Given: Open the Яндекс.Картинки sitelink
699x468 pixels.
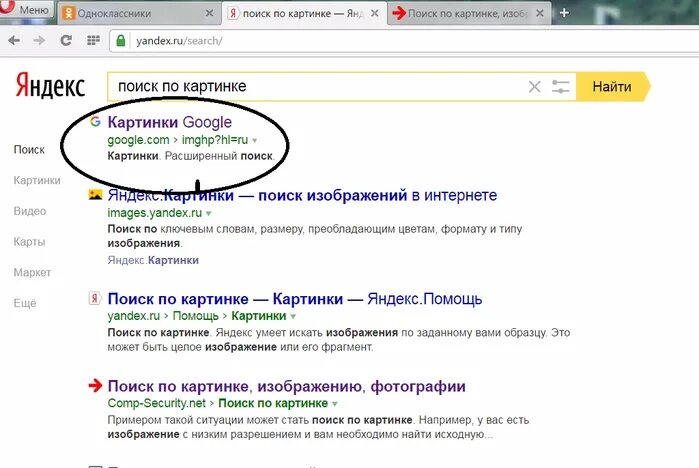Looking at the screenshot, I should 153,260.
